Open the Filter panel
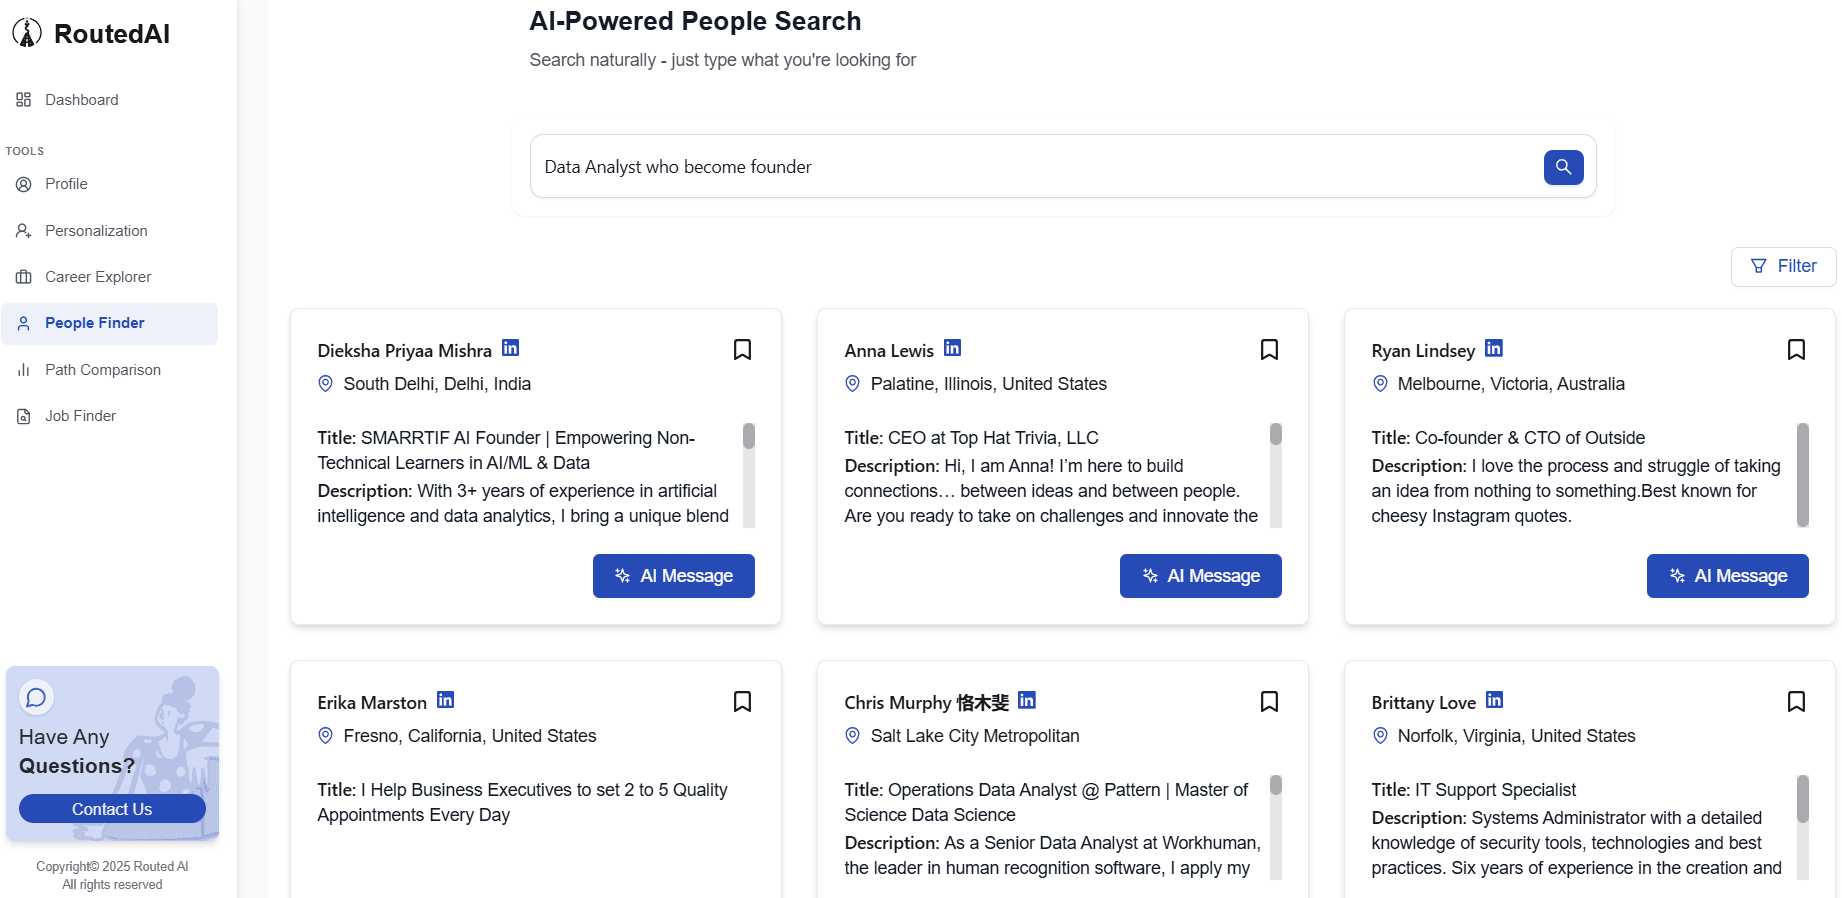The width and height of the screenshot is (1842, 898). [x=1783, y=266]
